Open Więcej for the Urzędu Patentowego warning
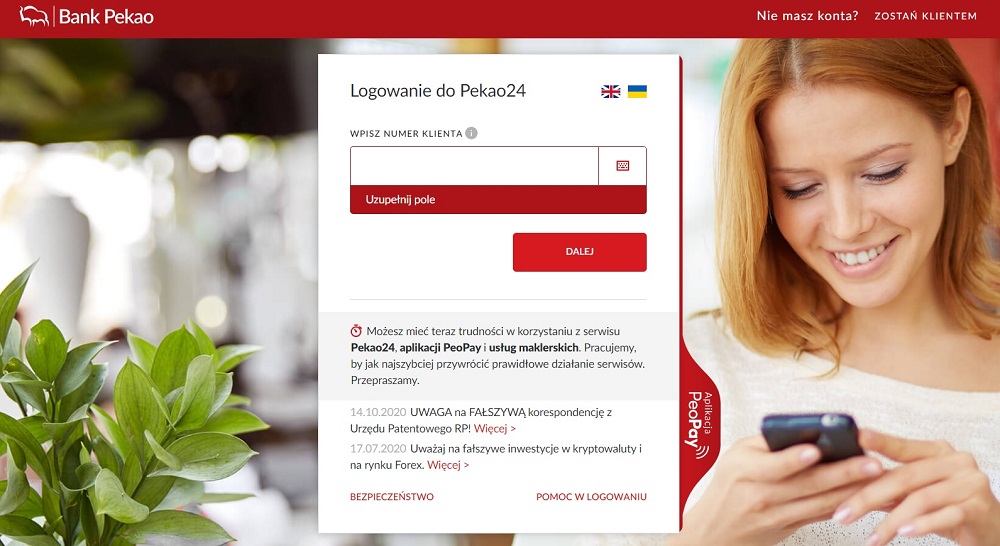Image resolution: width=1000 pixels, height=546 pixels. [x=495, y=429]
